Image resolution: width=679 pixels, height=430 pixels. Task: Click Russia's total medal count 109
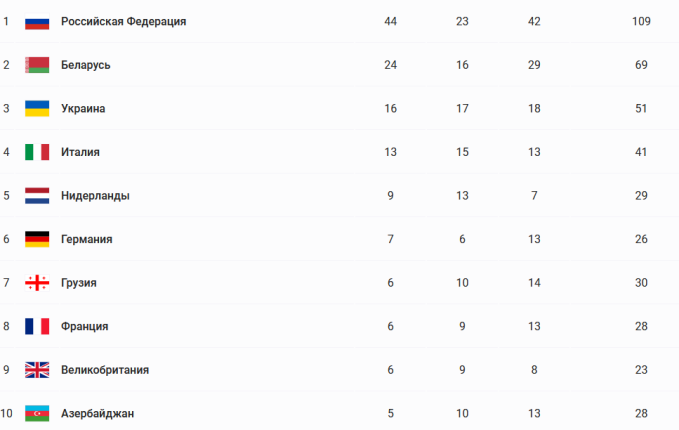(x=641, y=21)
